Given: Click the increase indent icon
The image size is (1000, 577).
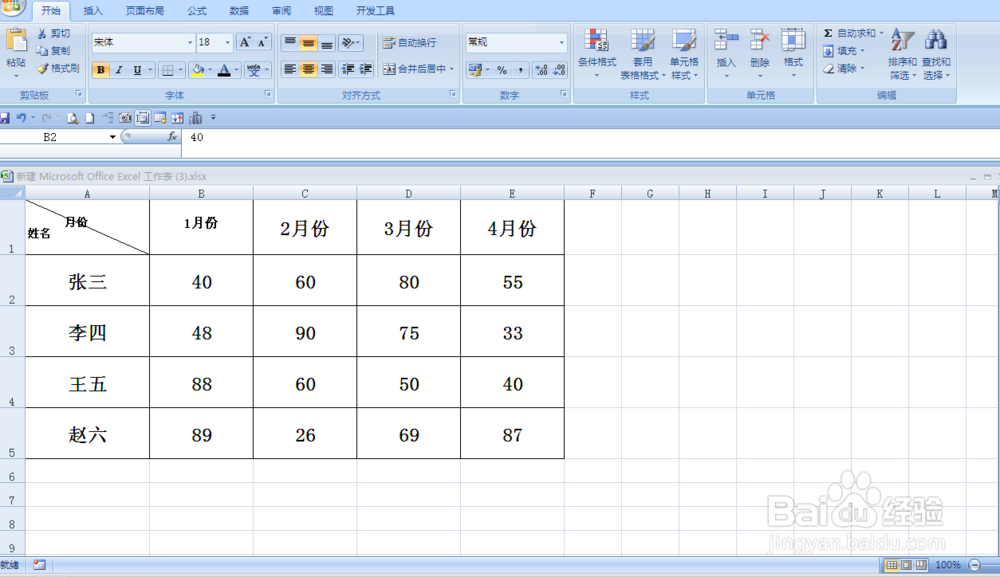Looking at the screenshot, I should pyautogui.click(x=365, y=69).
